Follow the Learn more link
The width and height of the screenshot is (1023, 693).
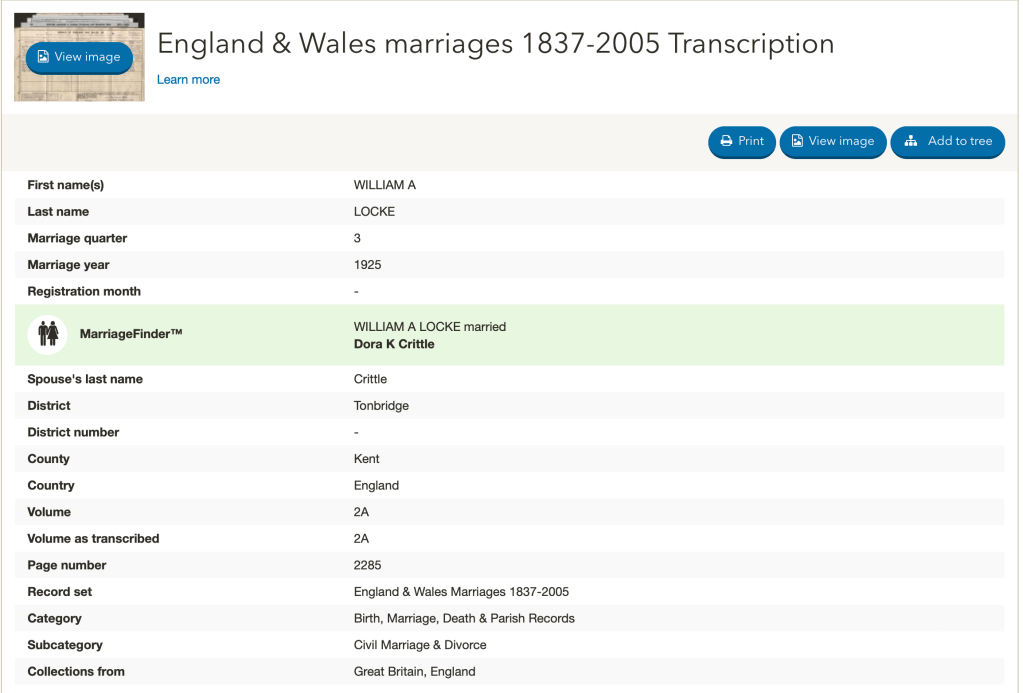click(x=188, y=80)
